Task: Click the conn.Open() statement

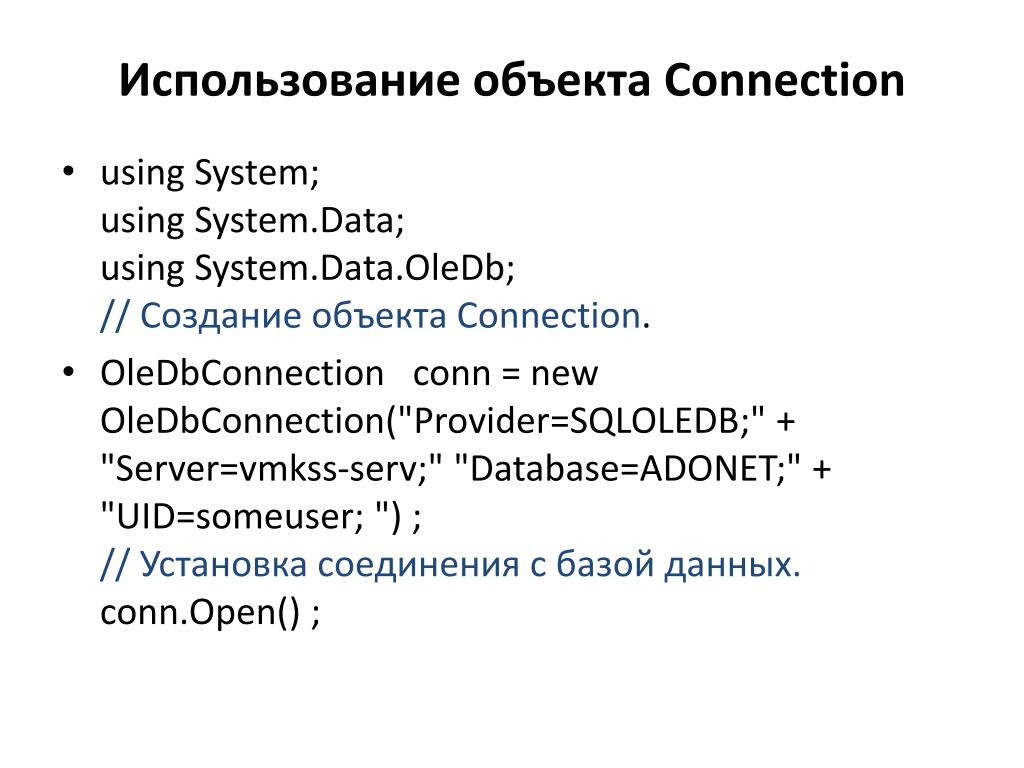Action: tap(210, 613)
